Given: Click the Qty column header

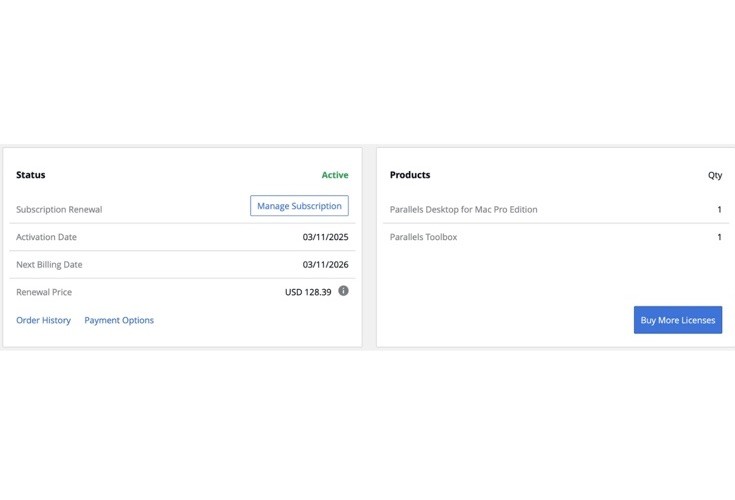Looking at the screenshot, I should (715, 175).
